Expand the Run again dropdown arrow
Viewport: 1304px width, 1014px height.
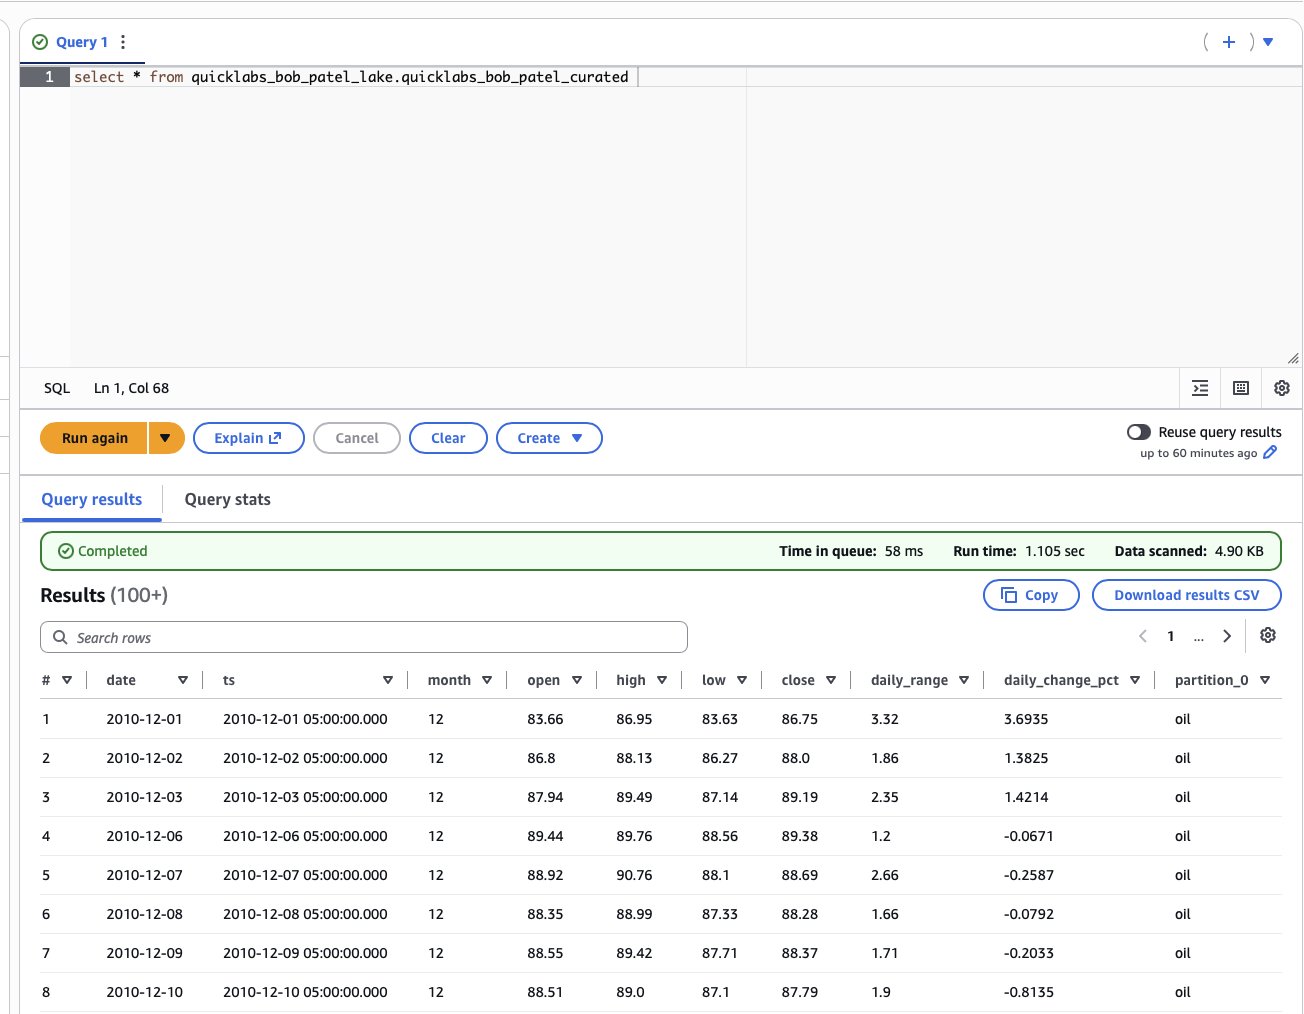[x=166, y=438]
